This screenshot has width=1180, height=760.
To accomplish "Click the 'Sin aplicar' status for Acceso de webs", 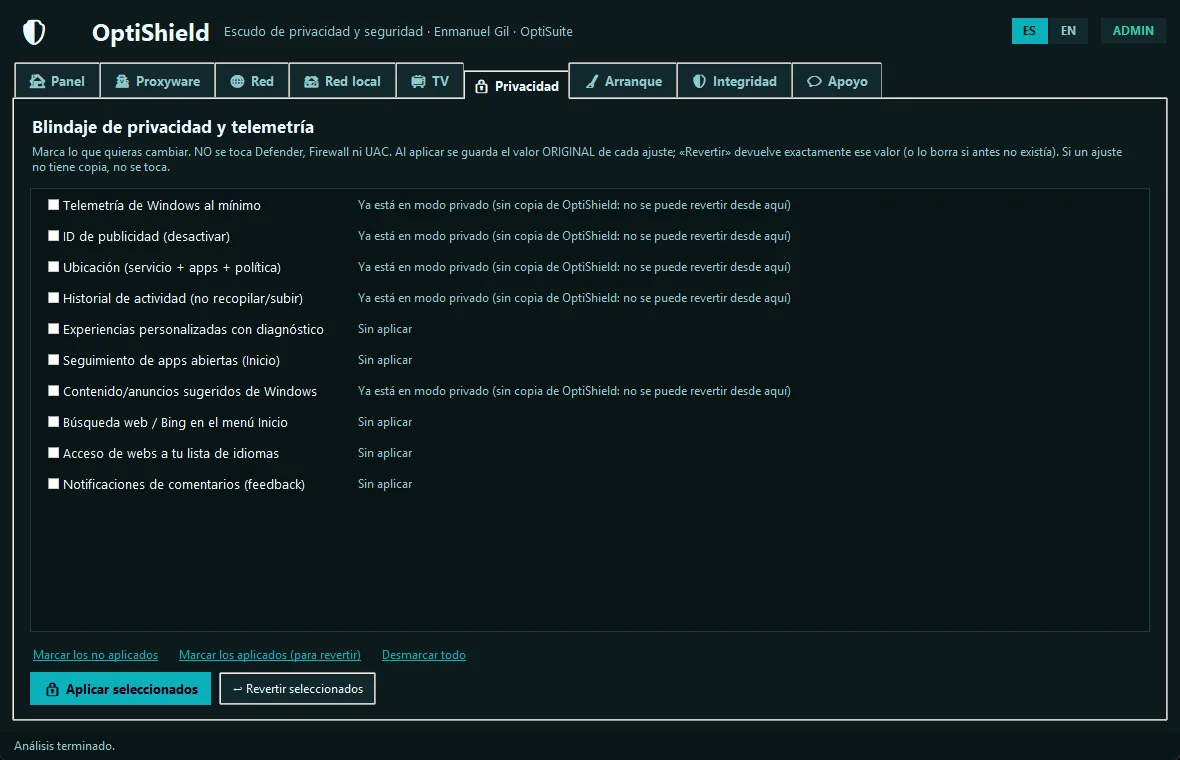I will pyautogui.click(x=385, y=453).
